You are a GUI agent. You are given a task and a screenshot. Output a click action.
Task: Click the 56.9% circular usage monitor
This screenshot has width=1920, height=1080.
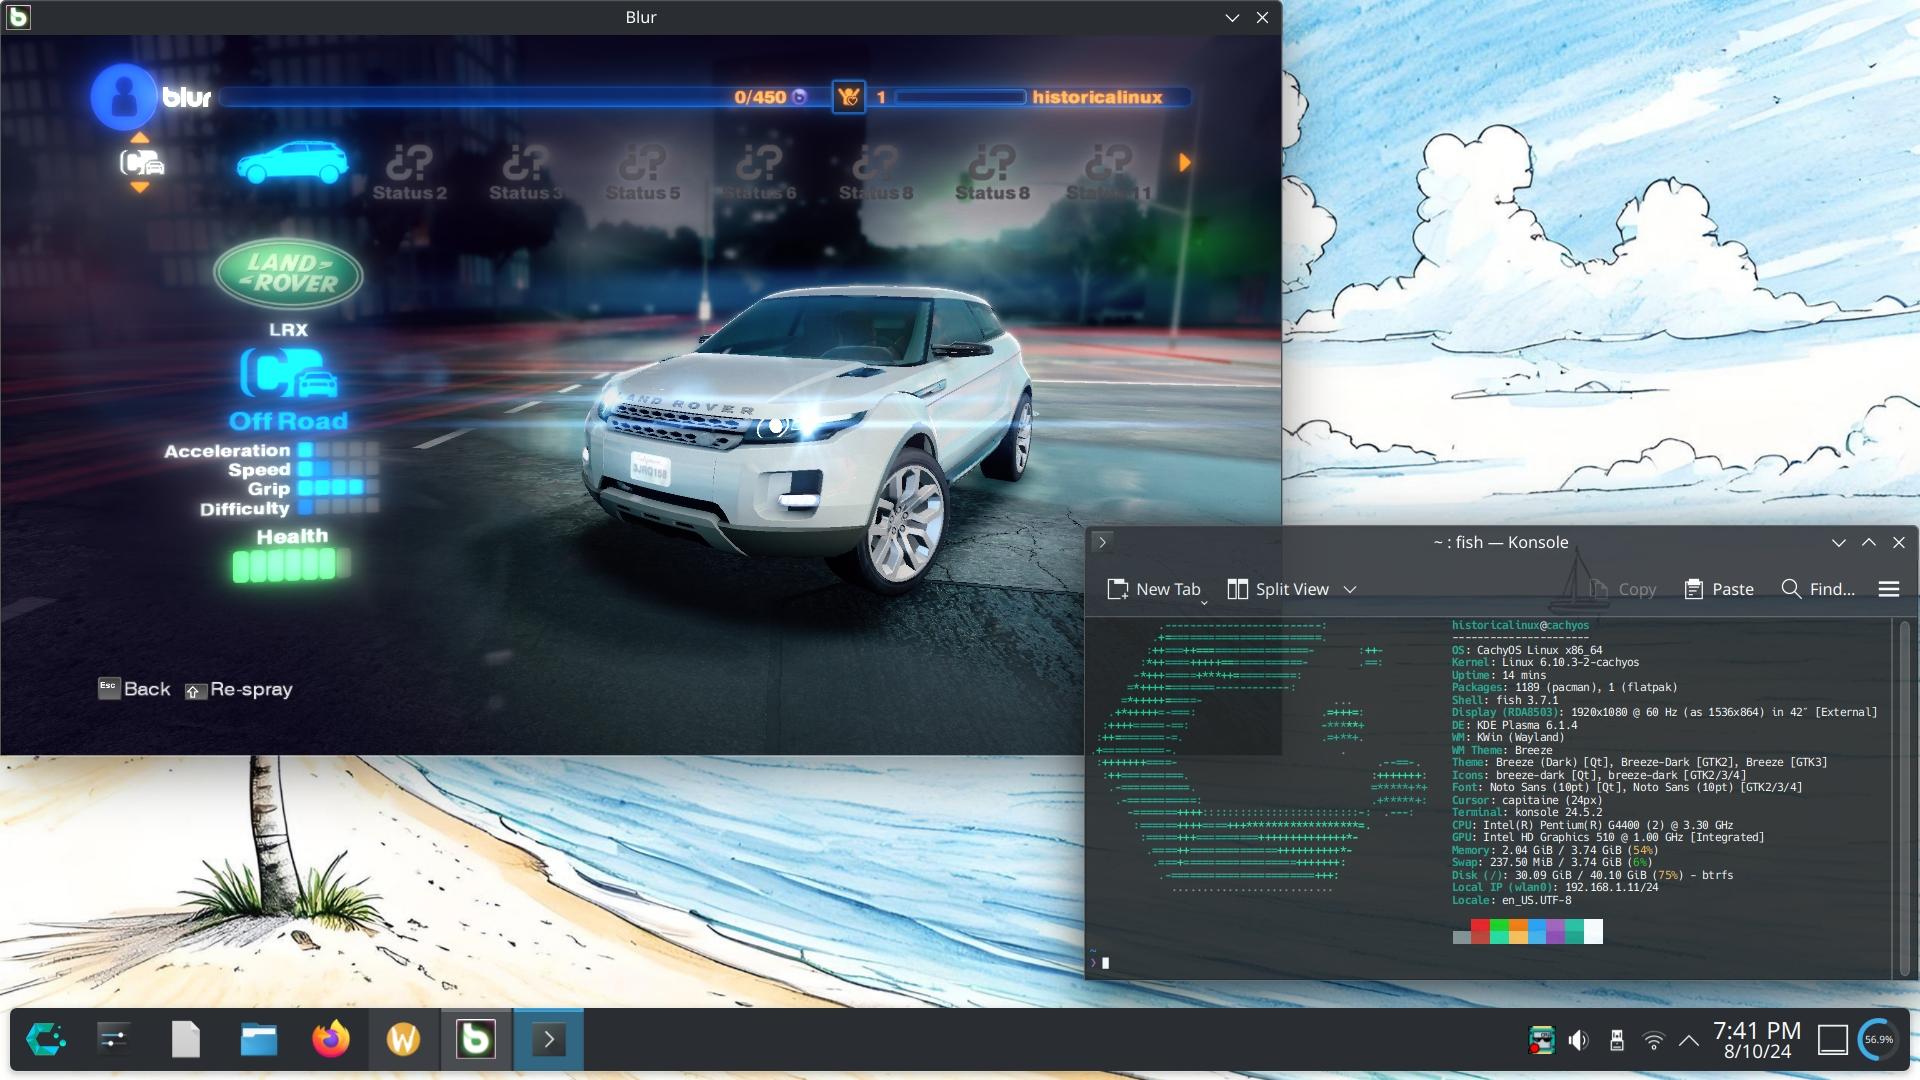[1878, 1040]
